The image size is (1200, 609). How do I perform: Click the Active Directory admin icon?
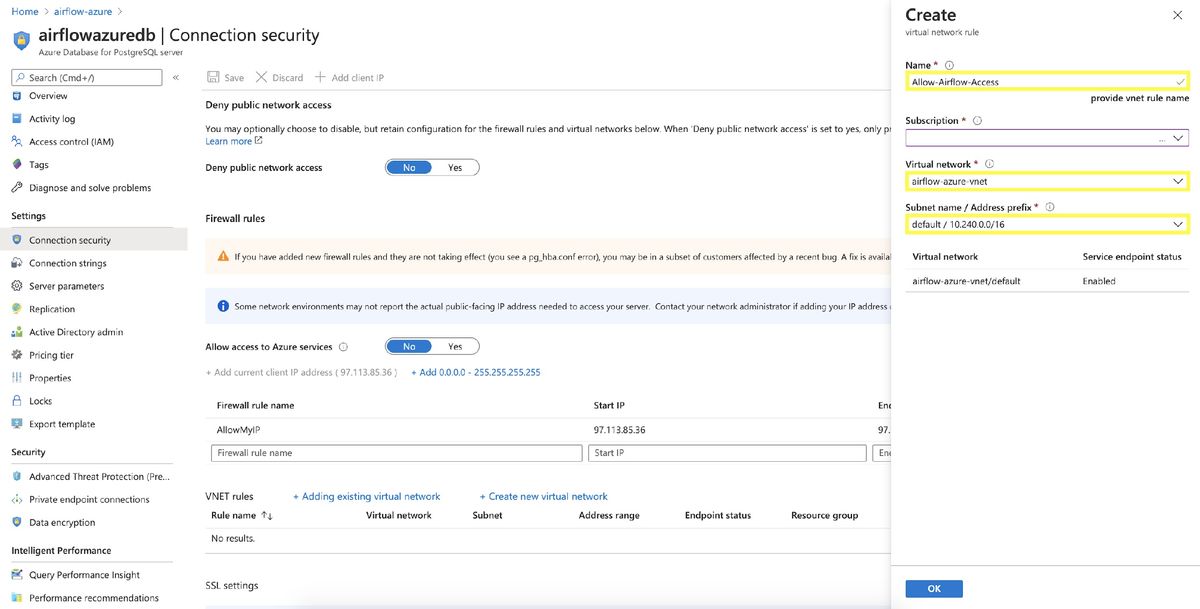[17, 332]
